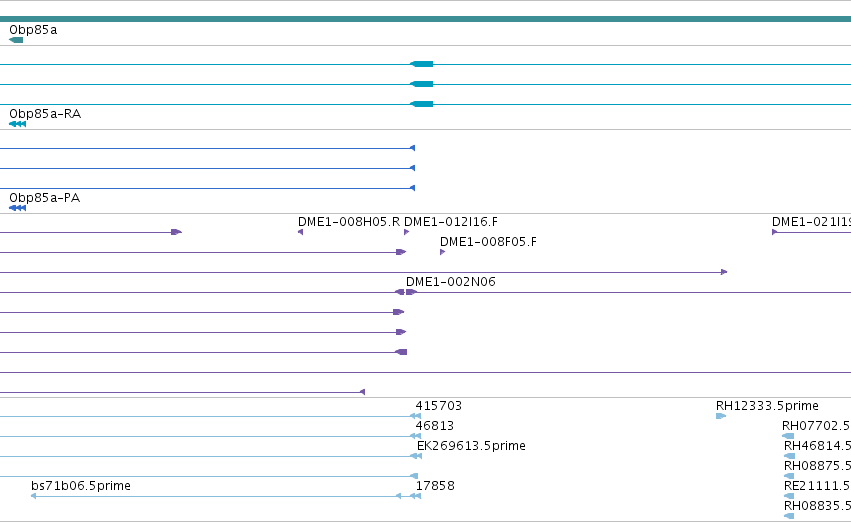Select the Obp85a gene feature label
851x522 pixels.
[33, 30]
